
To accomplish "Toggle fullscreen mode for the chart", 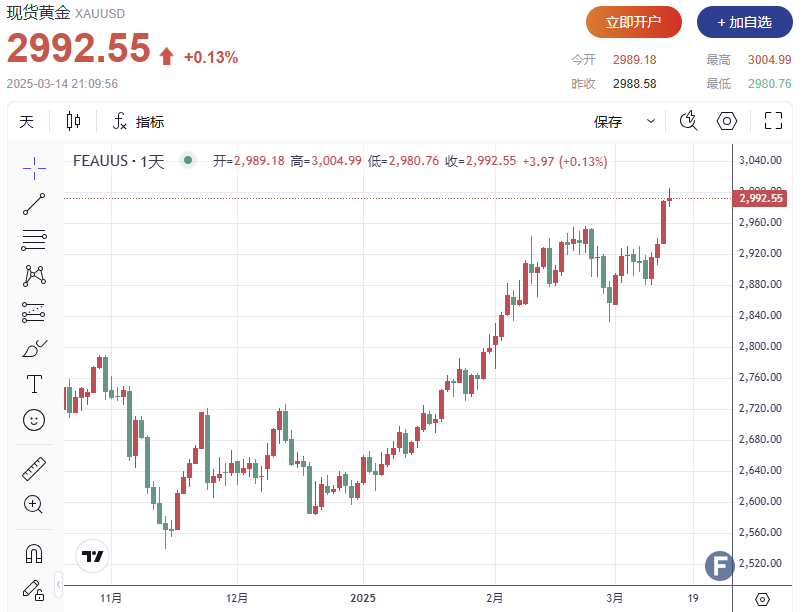I will 773,122.
